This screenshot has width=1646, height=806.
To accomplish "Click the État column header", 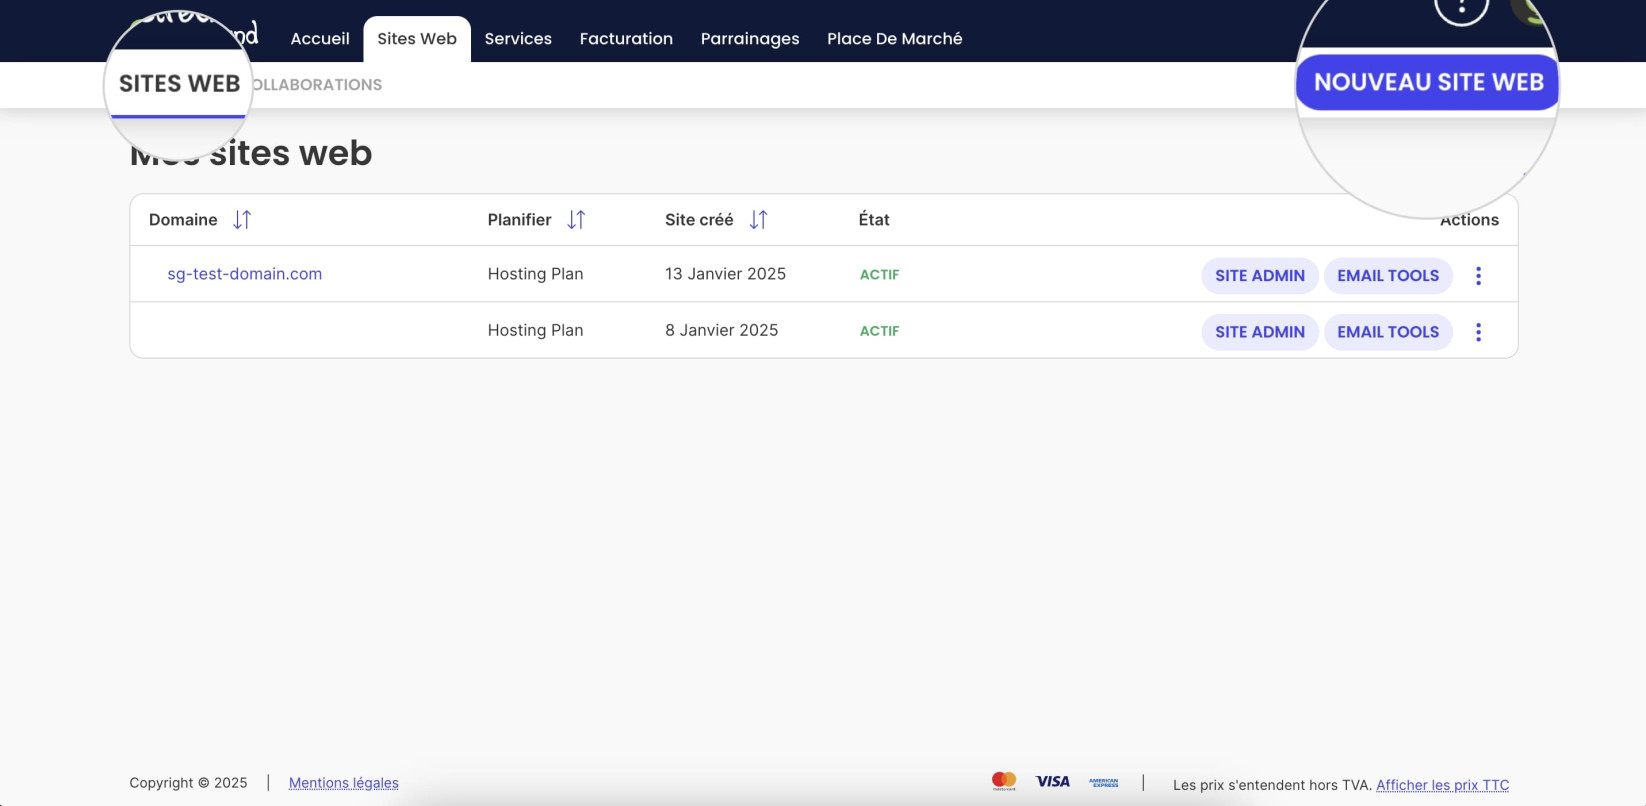I will 874,220.
